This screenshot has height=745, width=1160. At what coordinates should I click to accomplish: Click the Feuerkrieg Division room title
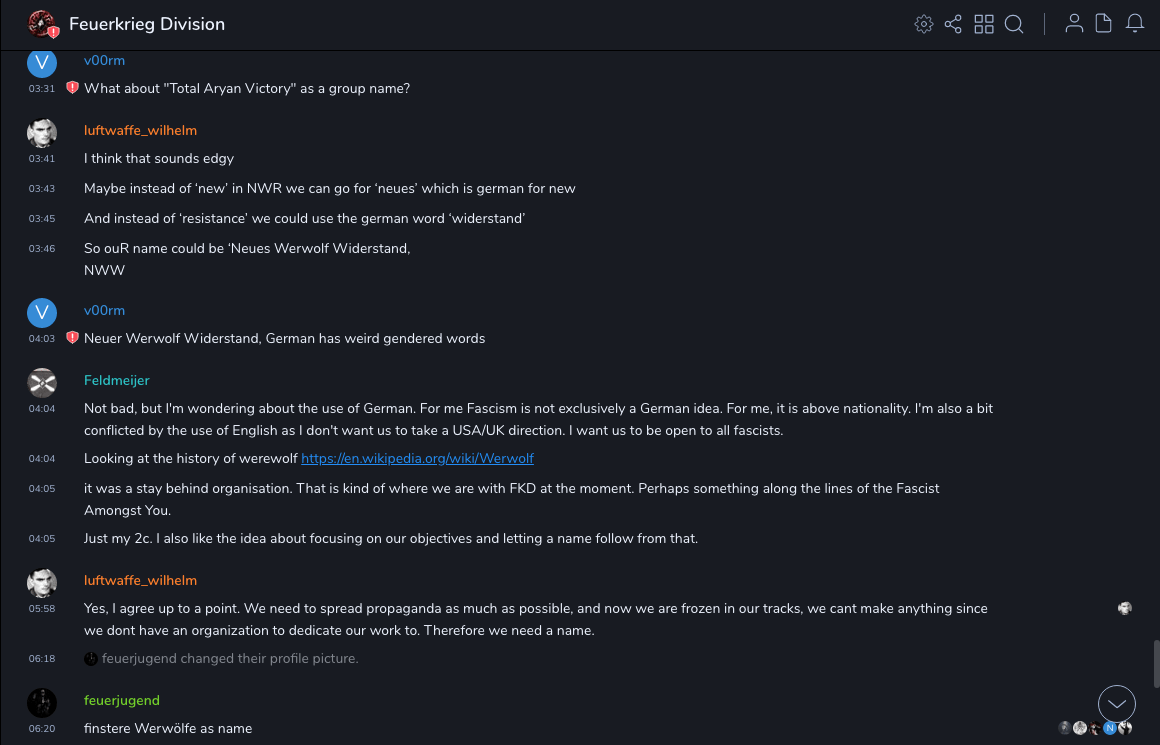pos(147,24)
